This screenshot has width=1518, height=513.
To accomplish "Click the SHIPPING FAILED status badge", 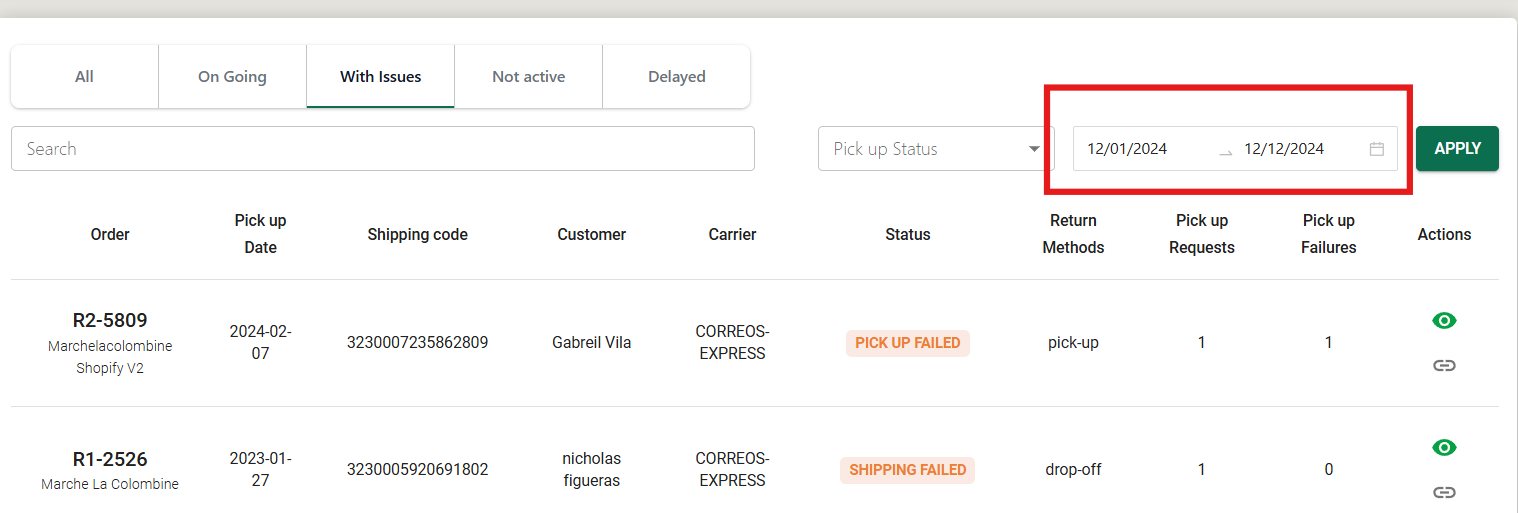I will click(908, 470).
